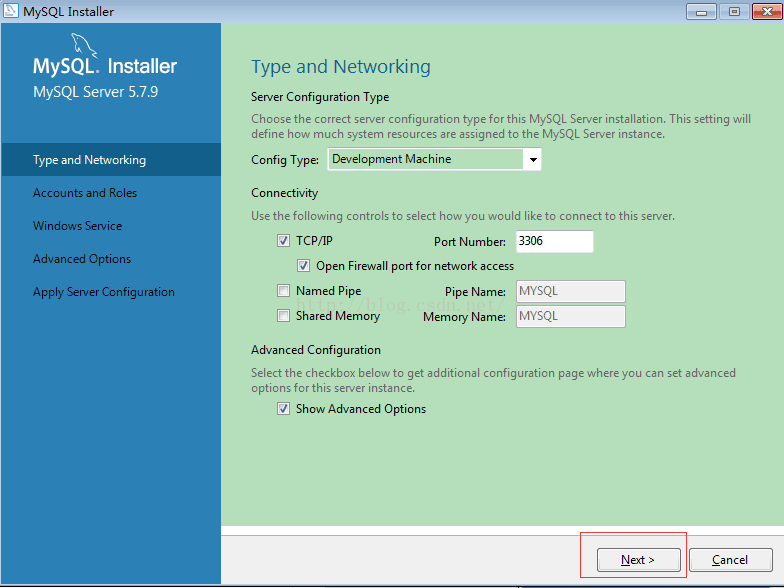
Task: Open the Config Type dropdown arrow
Action: pyautogui.click(x=533, y=160)
